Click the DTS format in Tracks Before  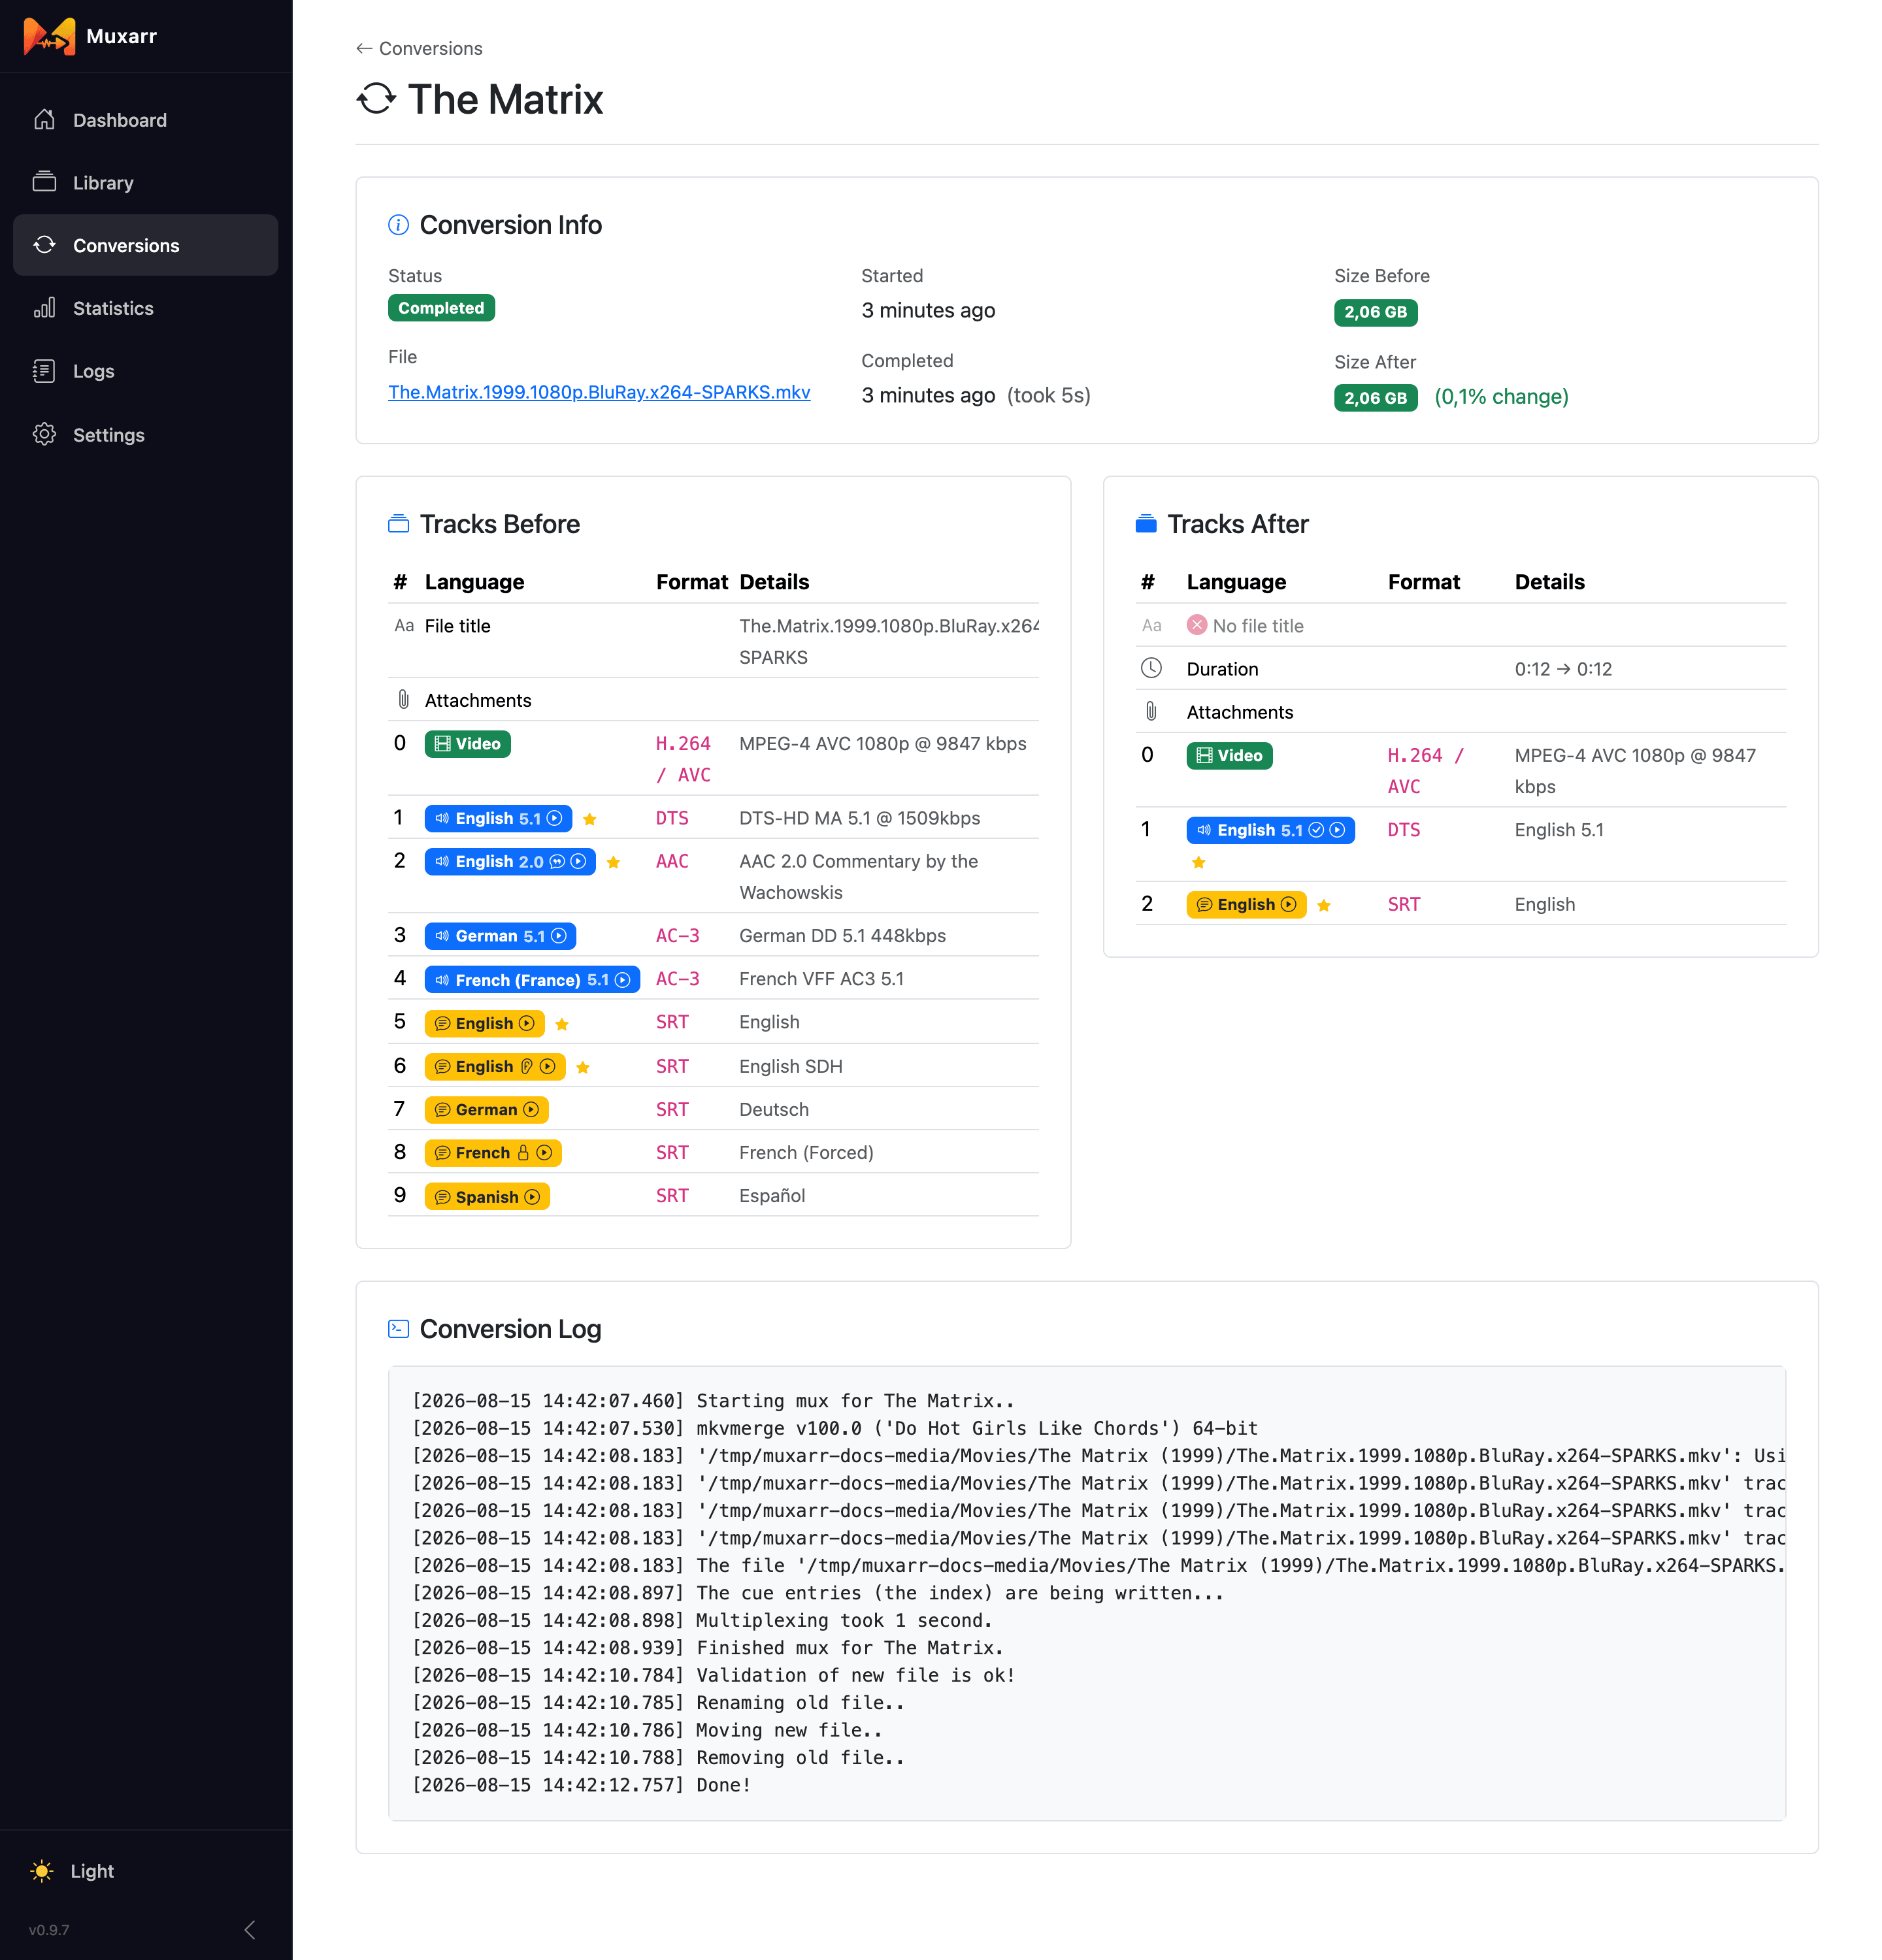tap(672, 819)
